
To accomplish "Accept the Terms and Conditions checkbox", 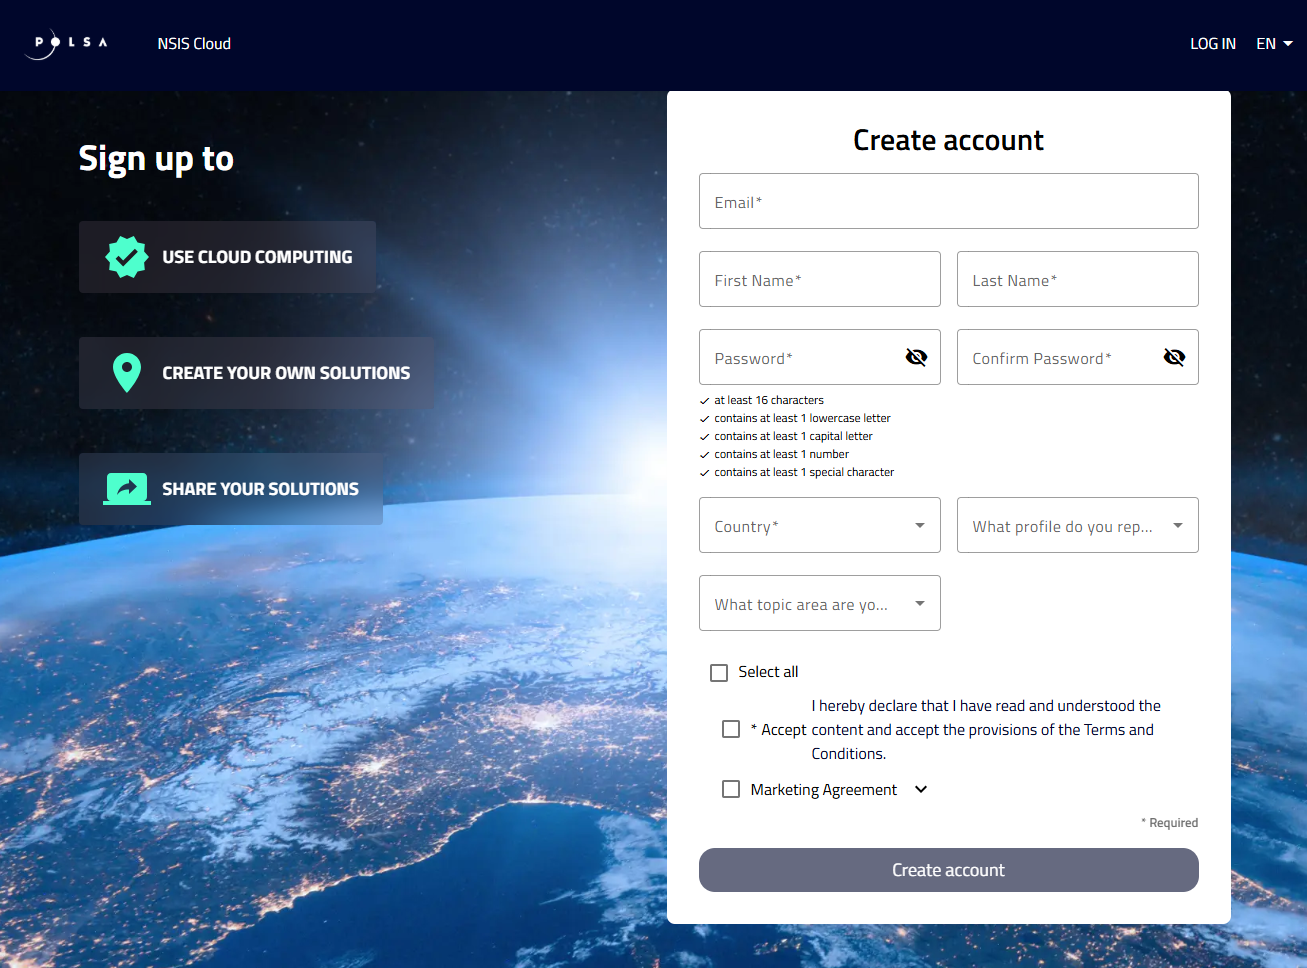I will coord(731,730).
